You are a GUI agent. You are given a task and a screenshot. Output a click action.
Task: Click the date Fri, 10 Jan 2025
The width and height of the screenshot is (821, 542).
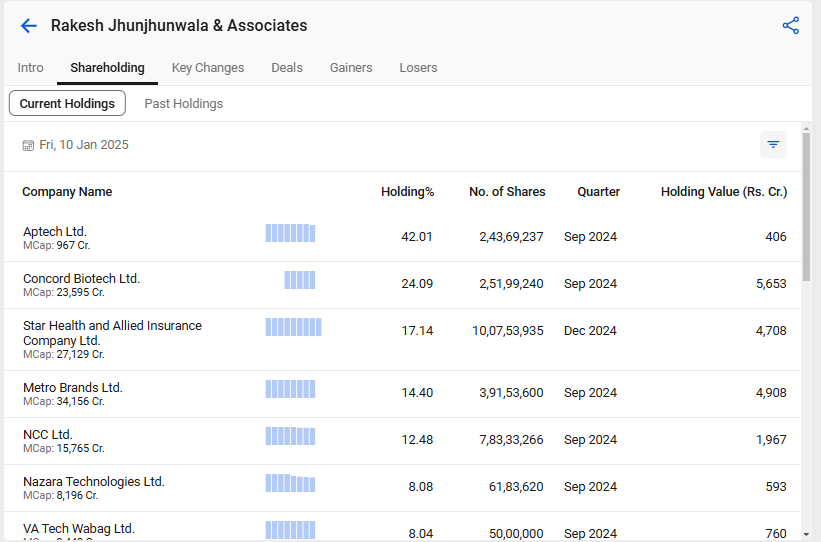point(84,145)
